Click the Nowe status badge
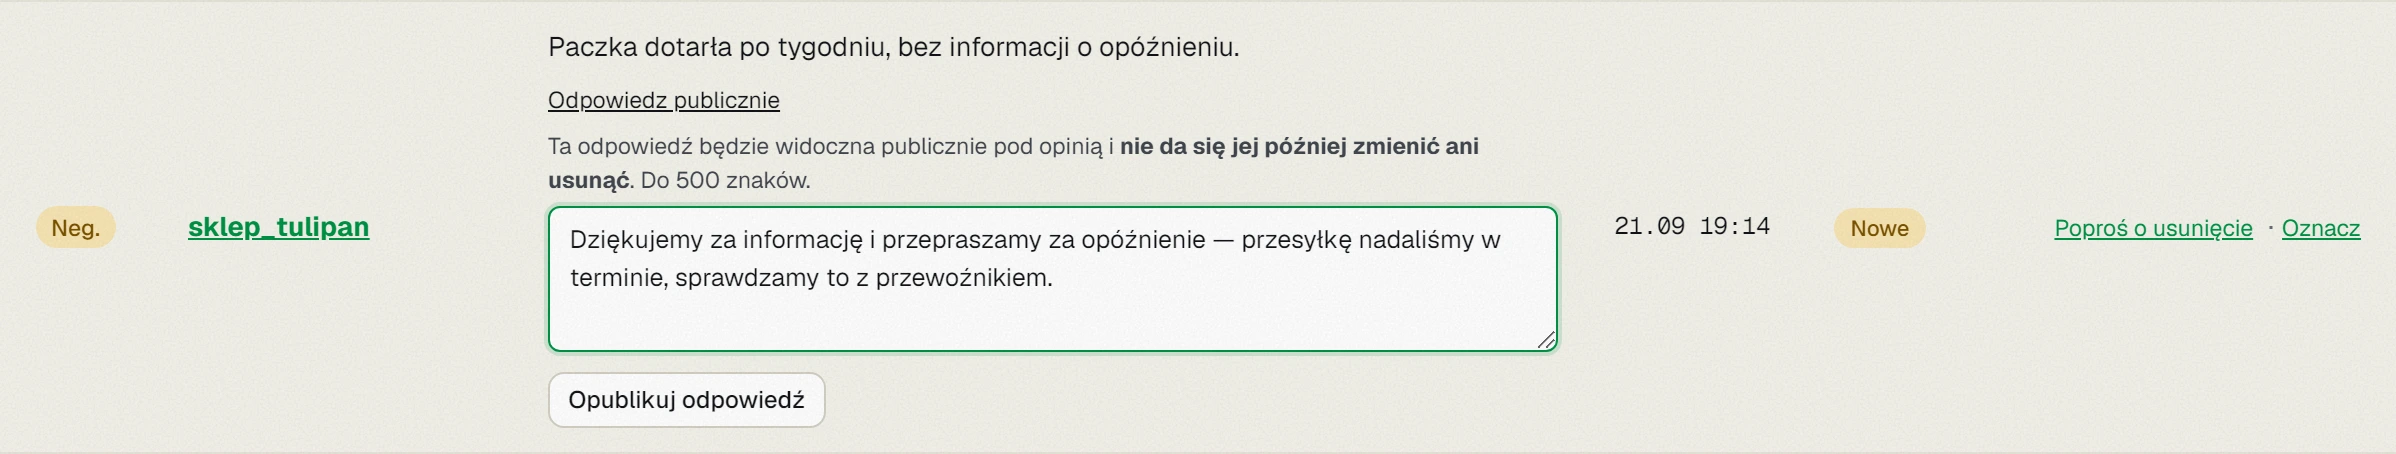This screenshot has width=2396, height=454. point(1879,228)
